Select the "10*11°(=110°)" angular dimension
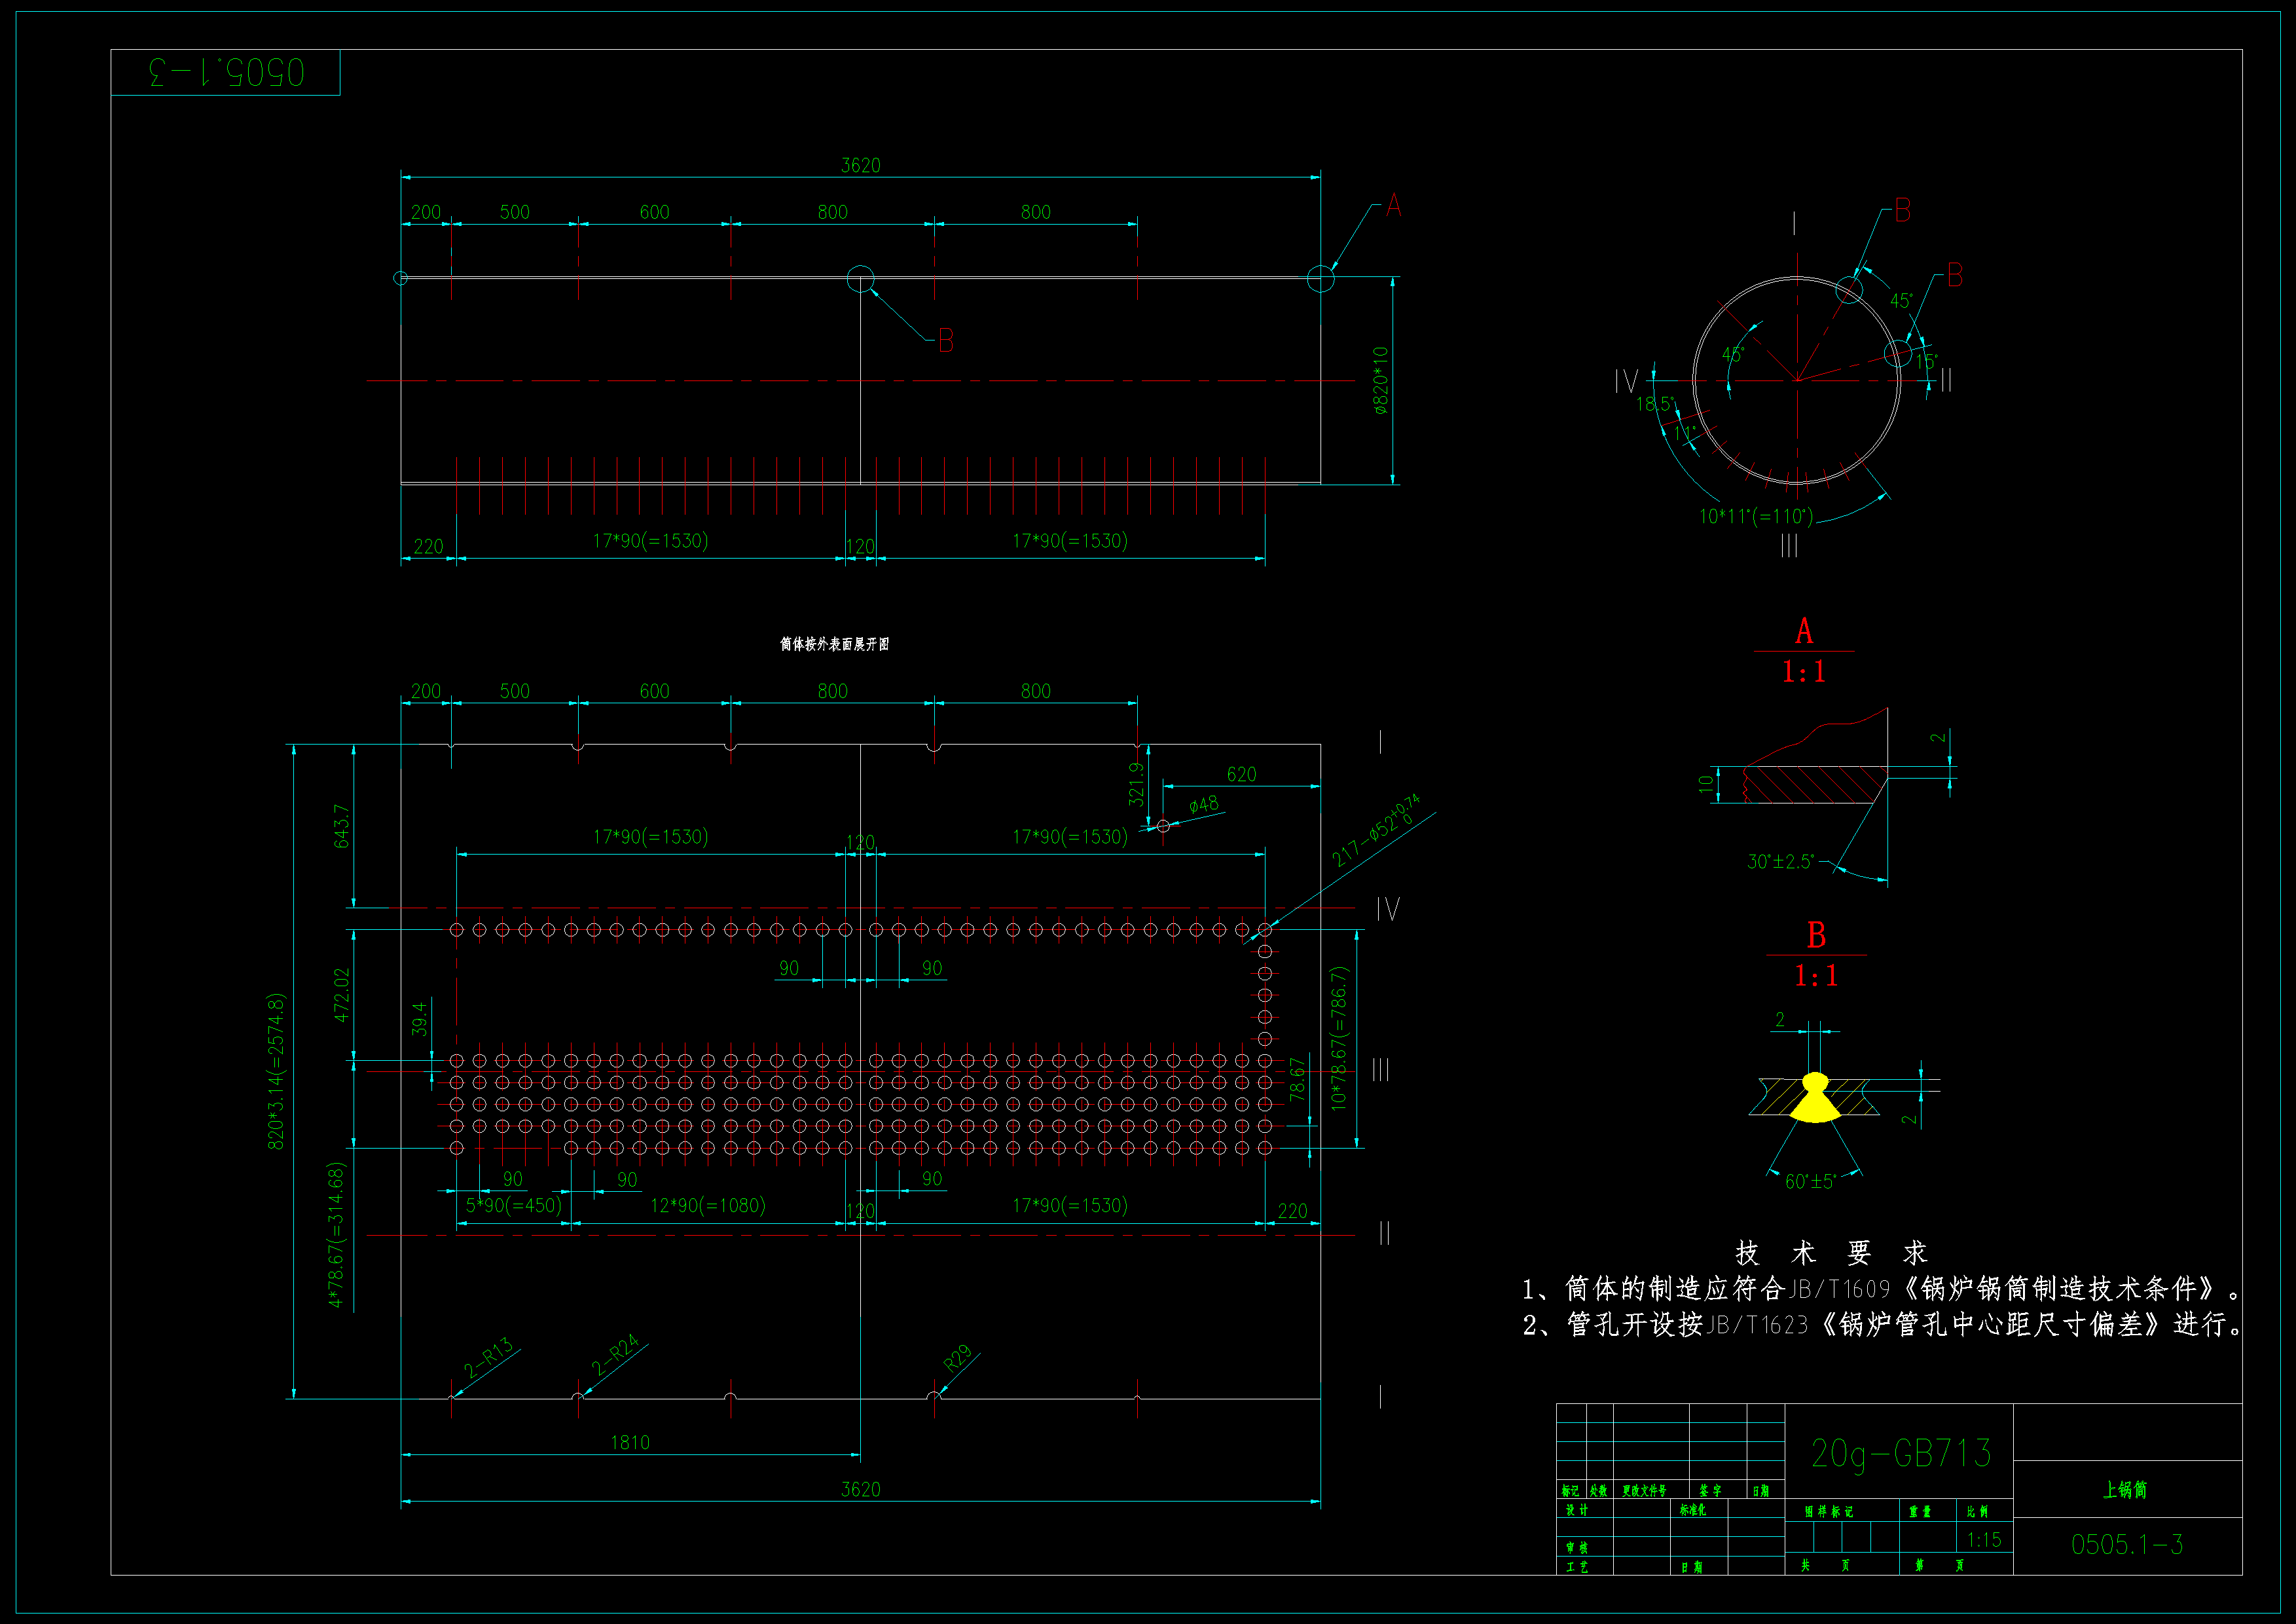Viewport: 2296px width, 1624px height. pos(1756,517)
